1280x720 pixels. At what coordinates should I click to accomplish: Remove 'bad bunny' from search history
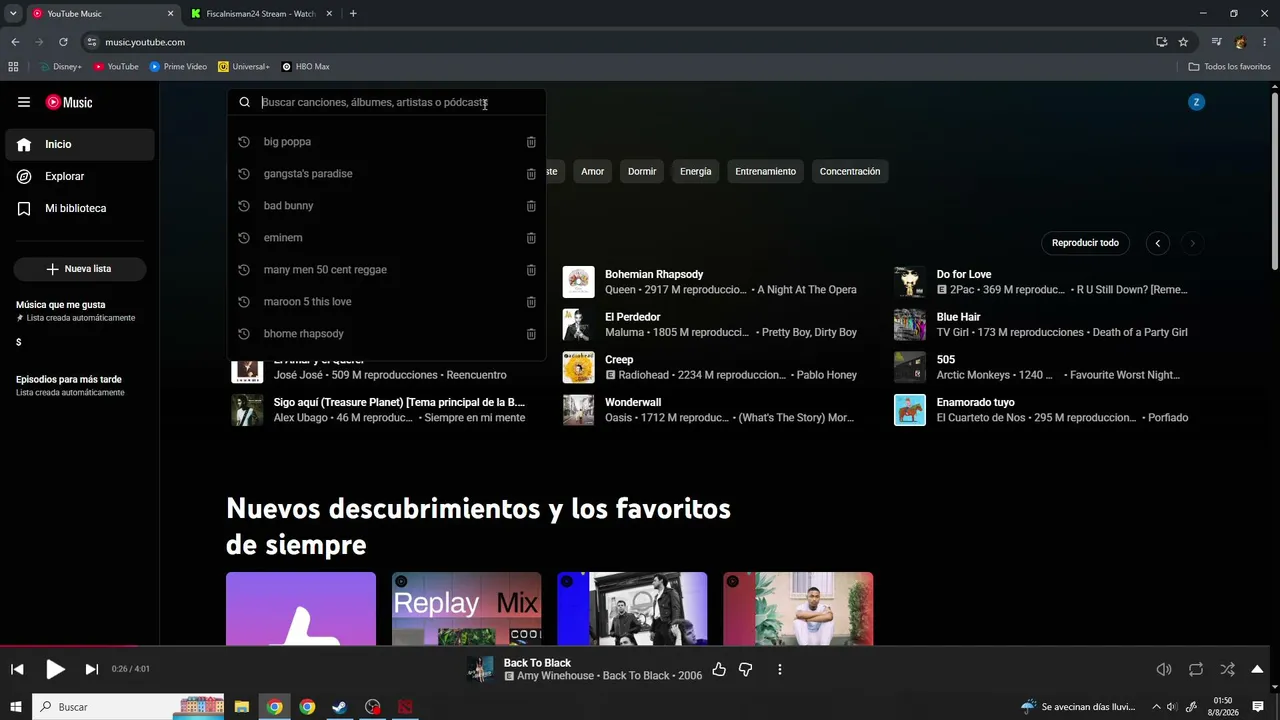coord(531,206)
